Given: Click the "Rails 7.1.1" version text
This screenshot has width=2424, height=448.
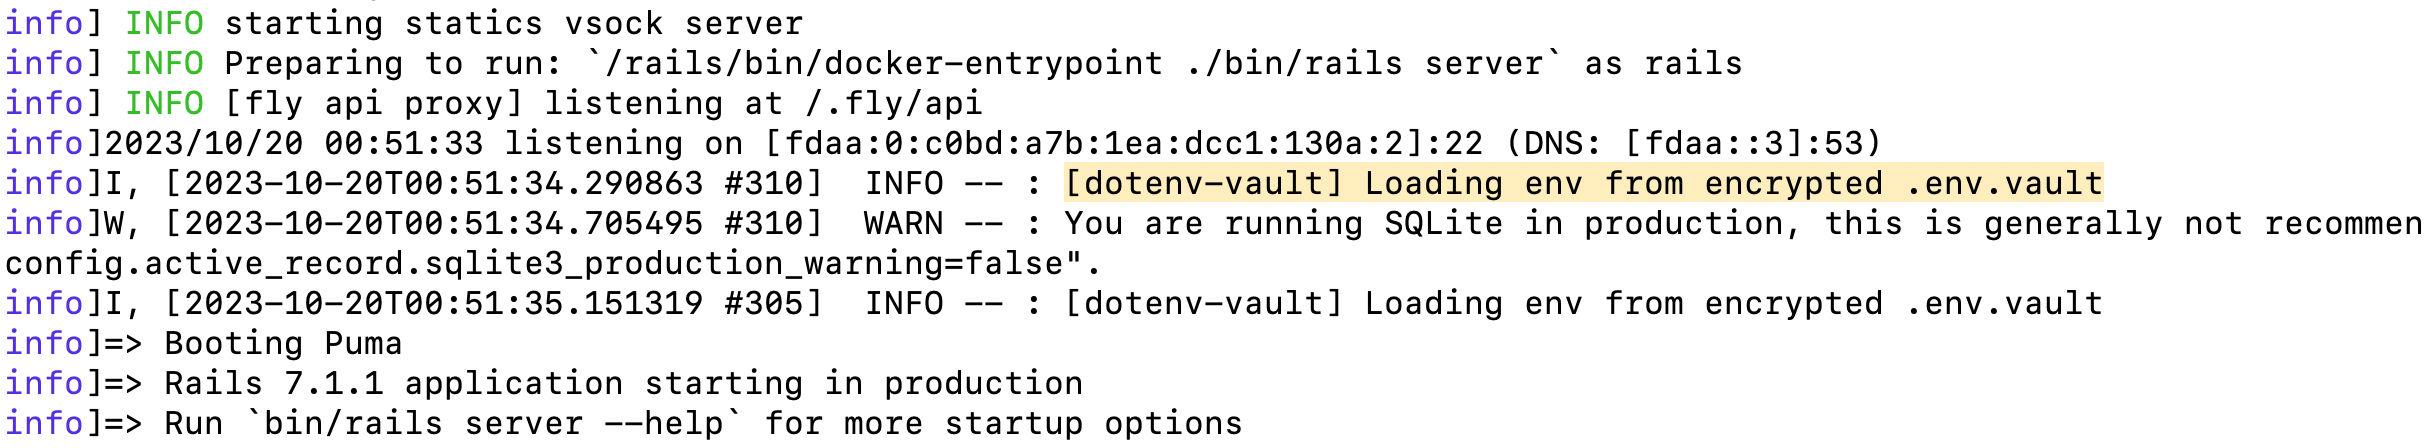Looking at the screenshot, I should pyautogui.click(x=273, y=384).
